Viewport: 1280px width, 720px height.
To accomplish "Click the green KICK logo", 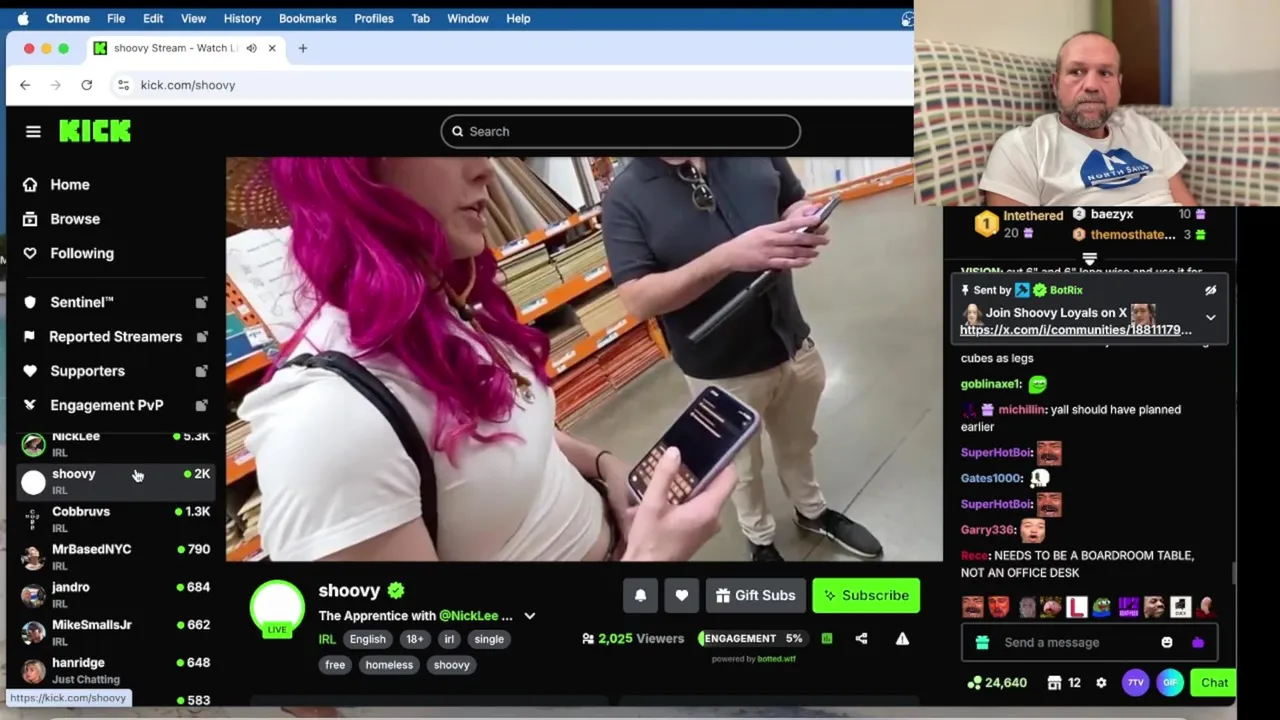I will [95, 131].
